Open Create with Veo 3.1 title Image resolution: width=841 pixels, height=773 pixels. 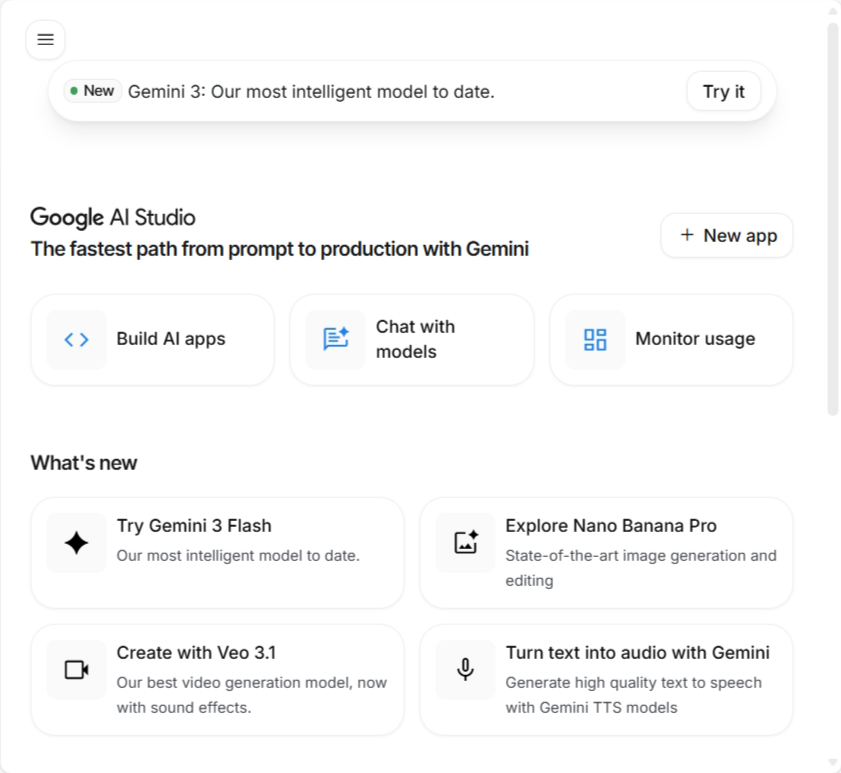(196, 653)
